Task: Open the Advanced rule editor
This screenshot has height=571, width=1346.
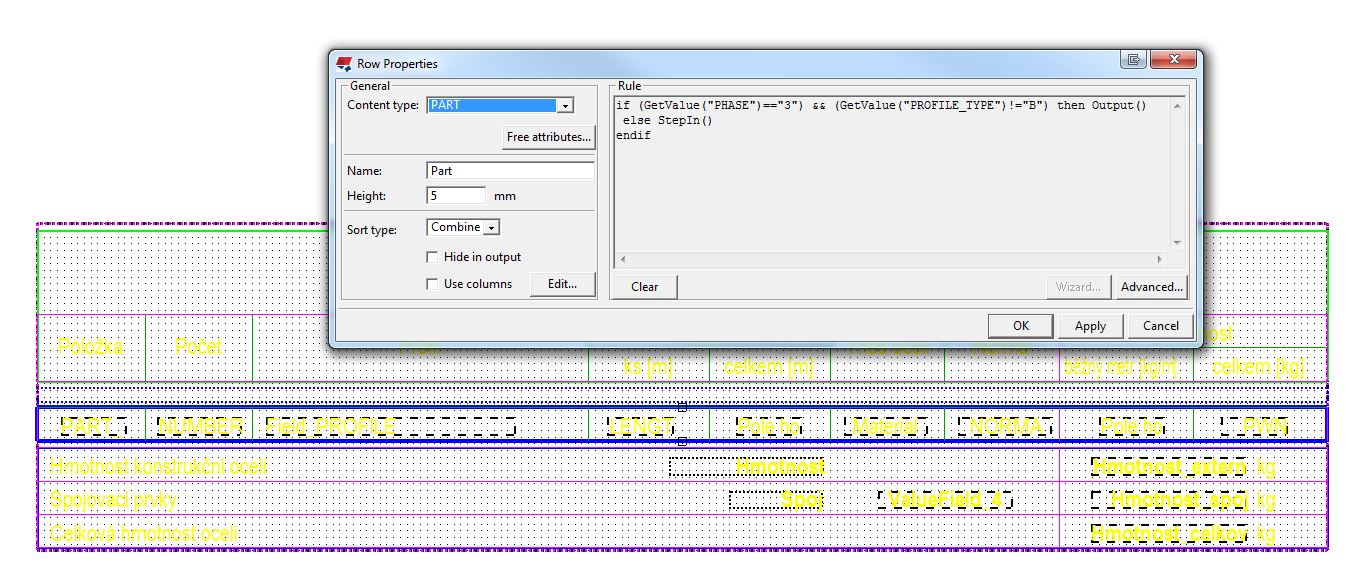Action: tap(1151, 287)
